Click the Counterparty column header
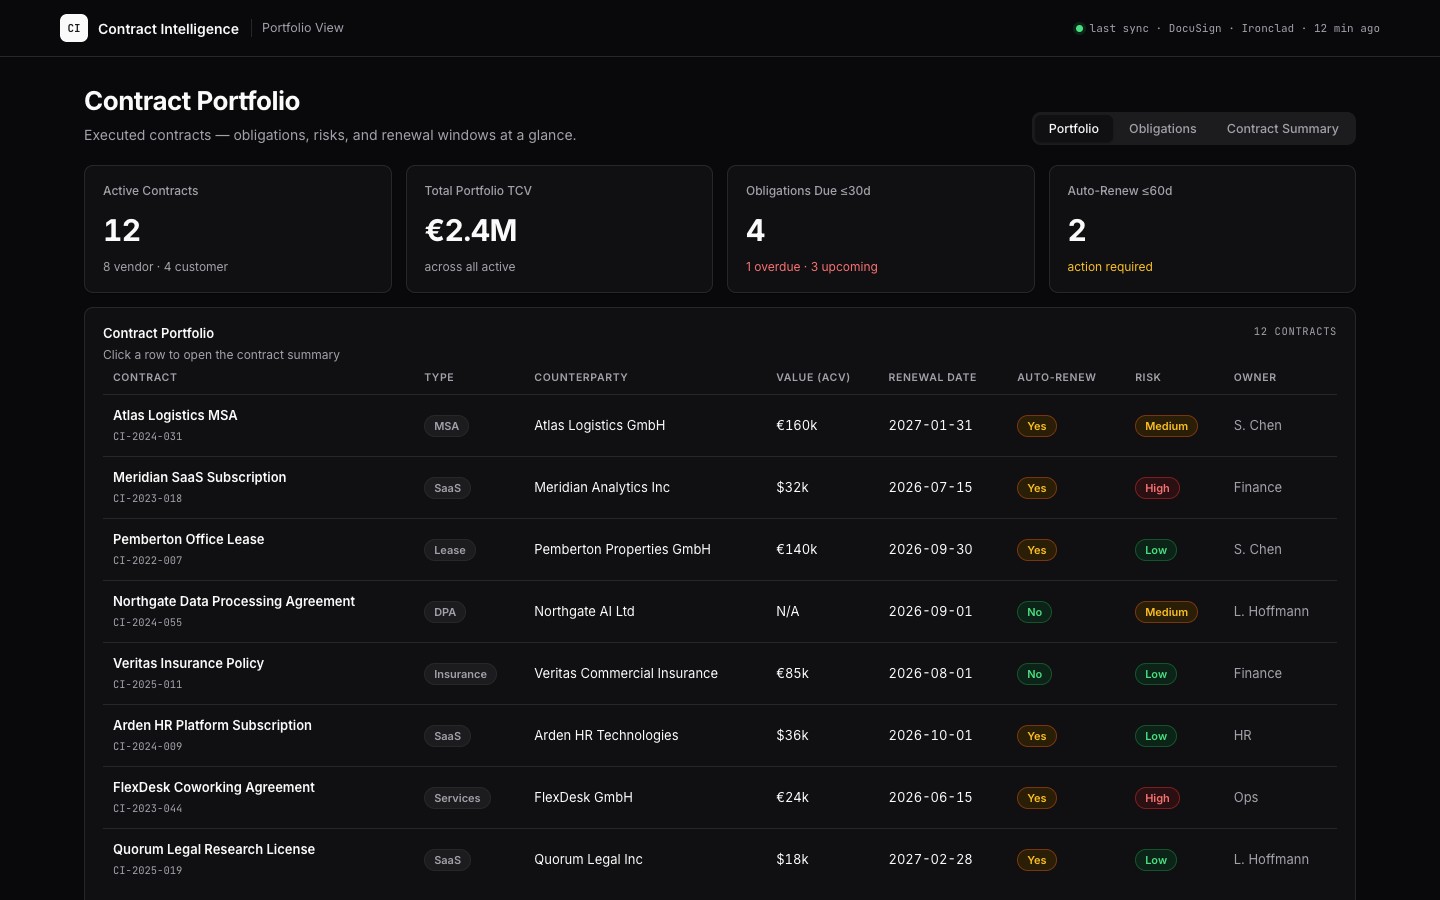This screenshot has width=1440, height=900. coord(581,378)
